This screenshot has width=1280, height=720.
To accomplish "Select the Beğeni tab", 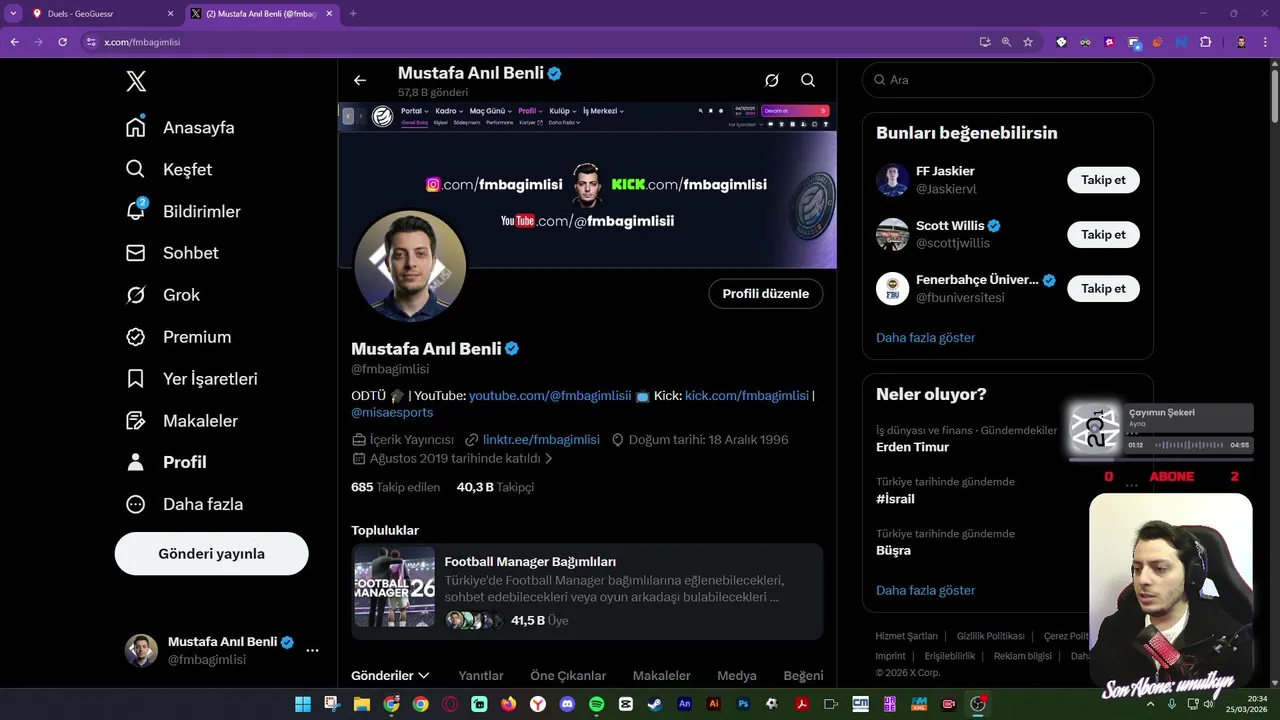I will (x=803, y=676).
